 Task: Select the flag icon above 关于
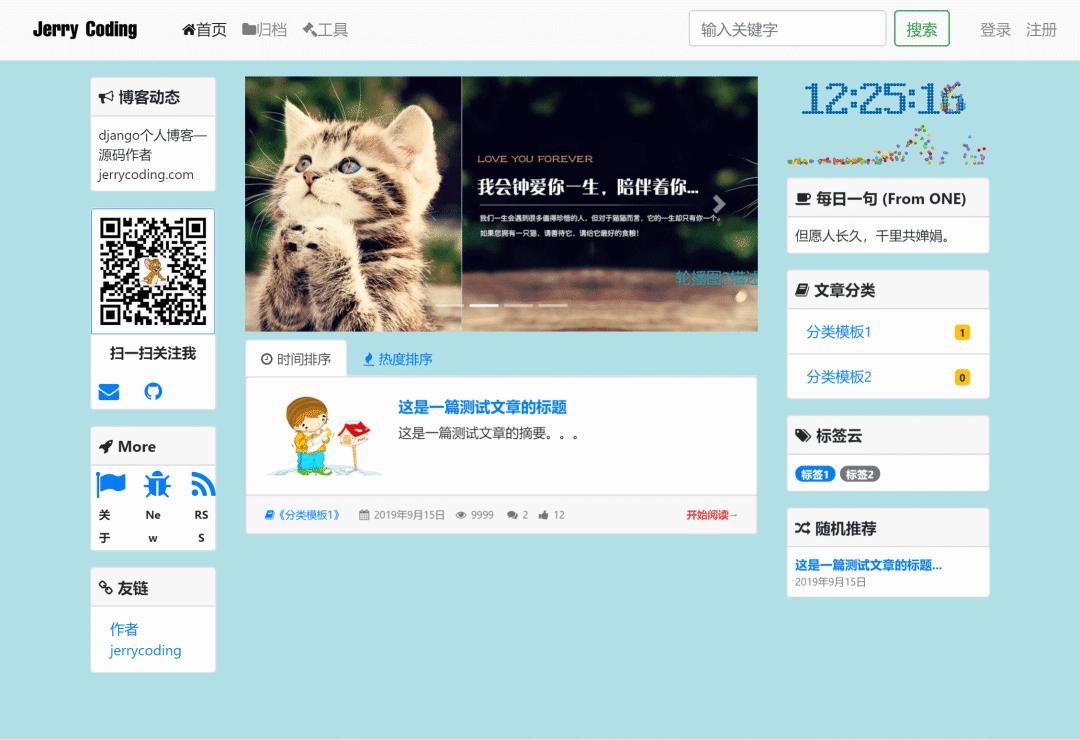coord(112,484)
